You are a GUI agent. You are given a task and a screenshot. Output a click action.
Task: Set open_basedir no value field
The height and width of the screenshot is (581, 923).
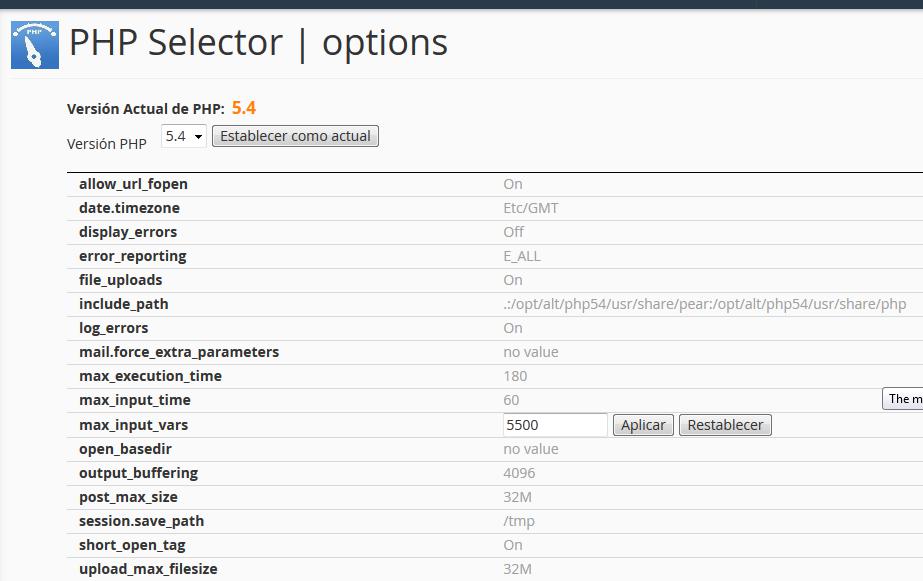tap(531, 449)
